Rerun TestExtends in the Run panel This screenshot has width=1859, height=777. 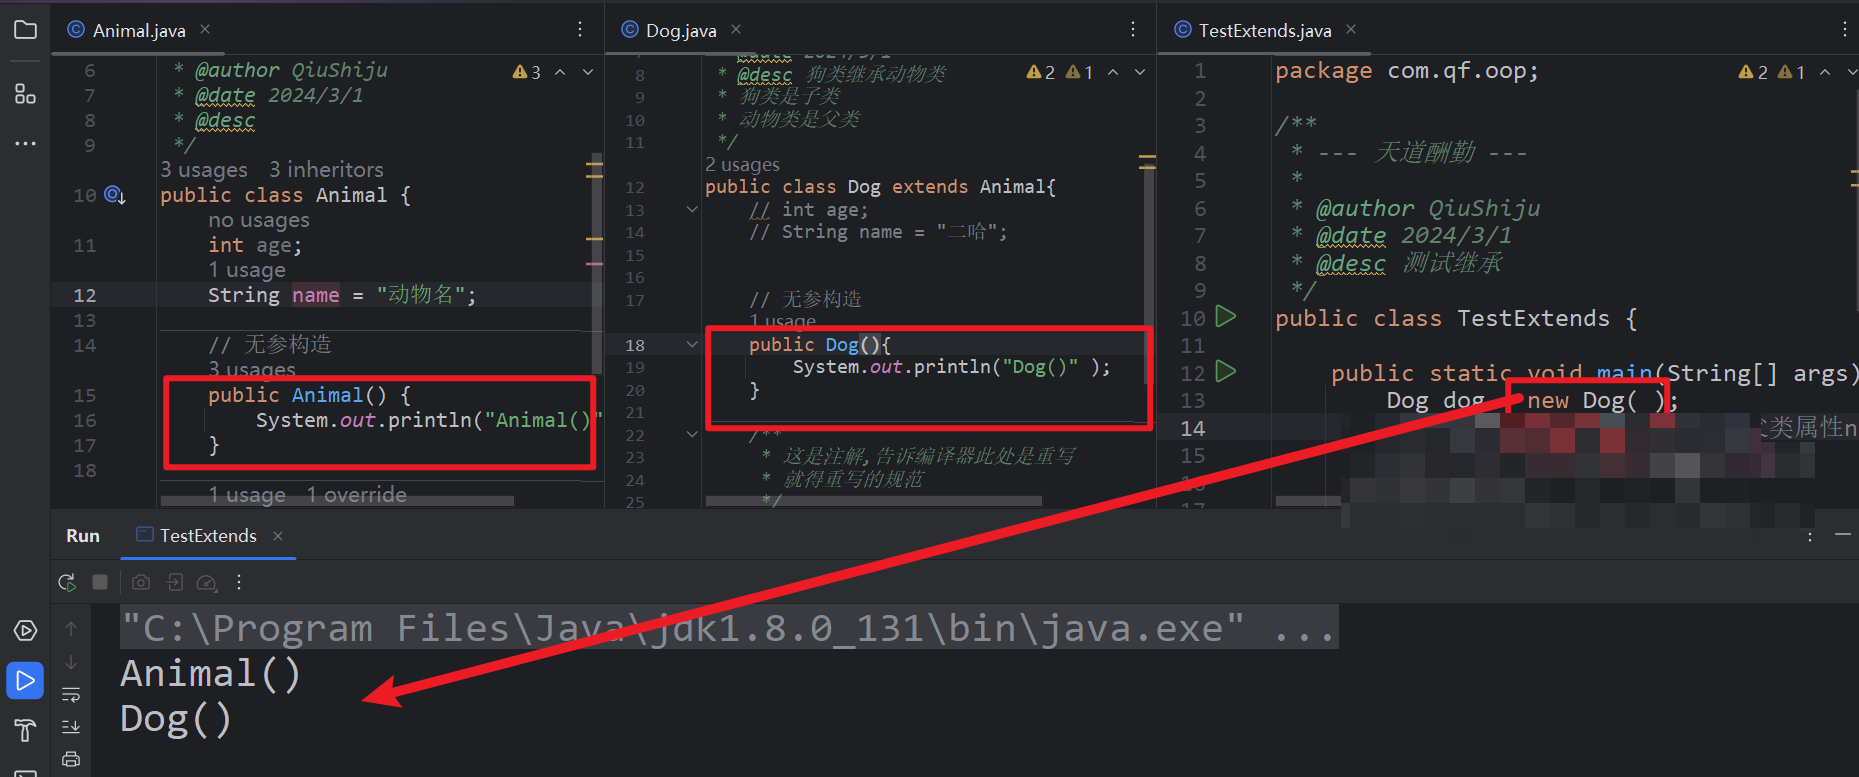pyautogui.click(x=67, y=582)
